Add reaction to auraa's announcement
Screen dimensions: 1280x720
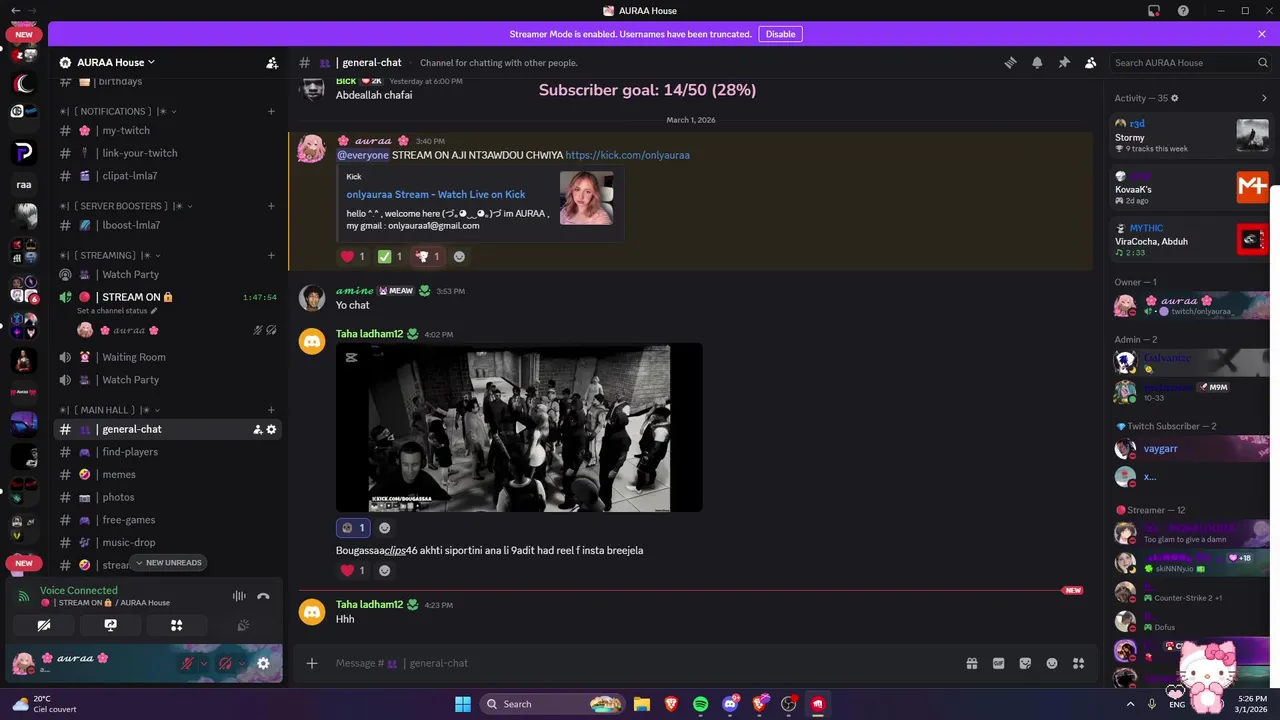(x=459, y=256)
